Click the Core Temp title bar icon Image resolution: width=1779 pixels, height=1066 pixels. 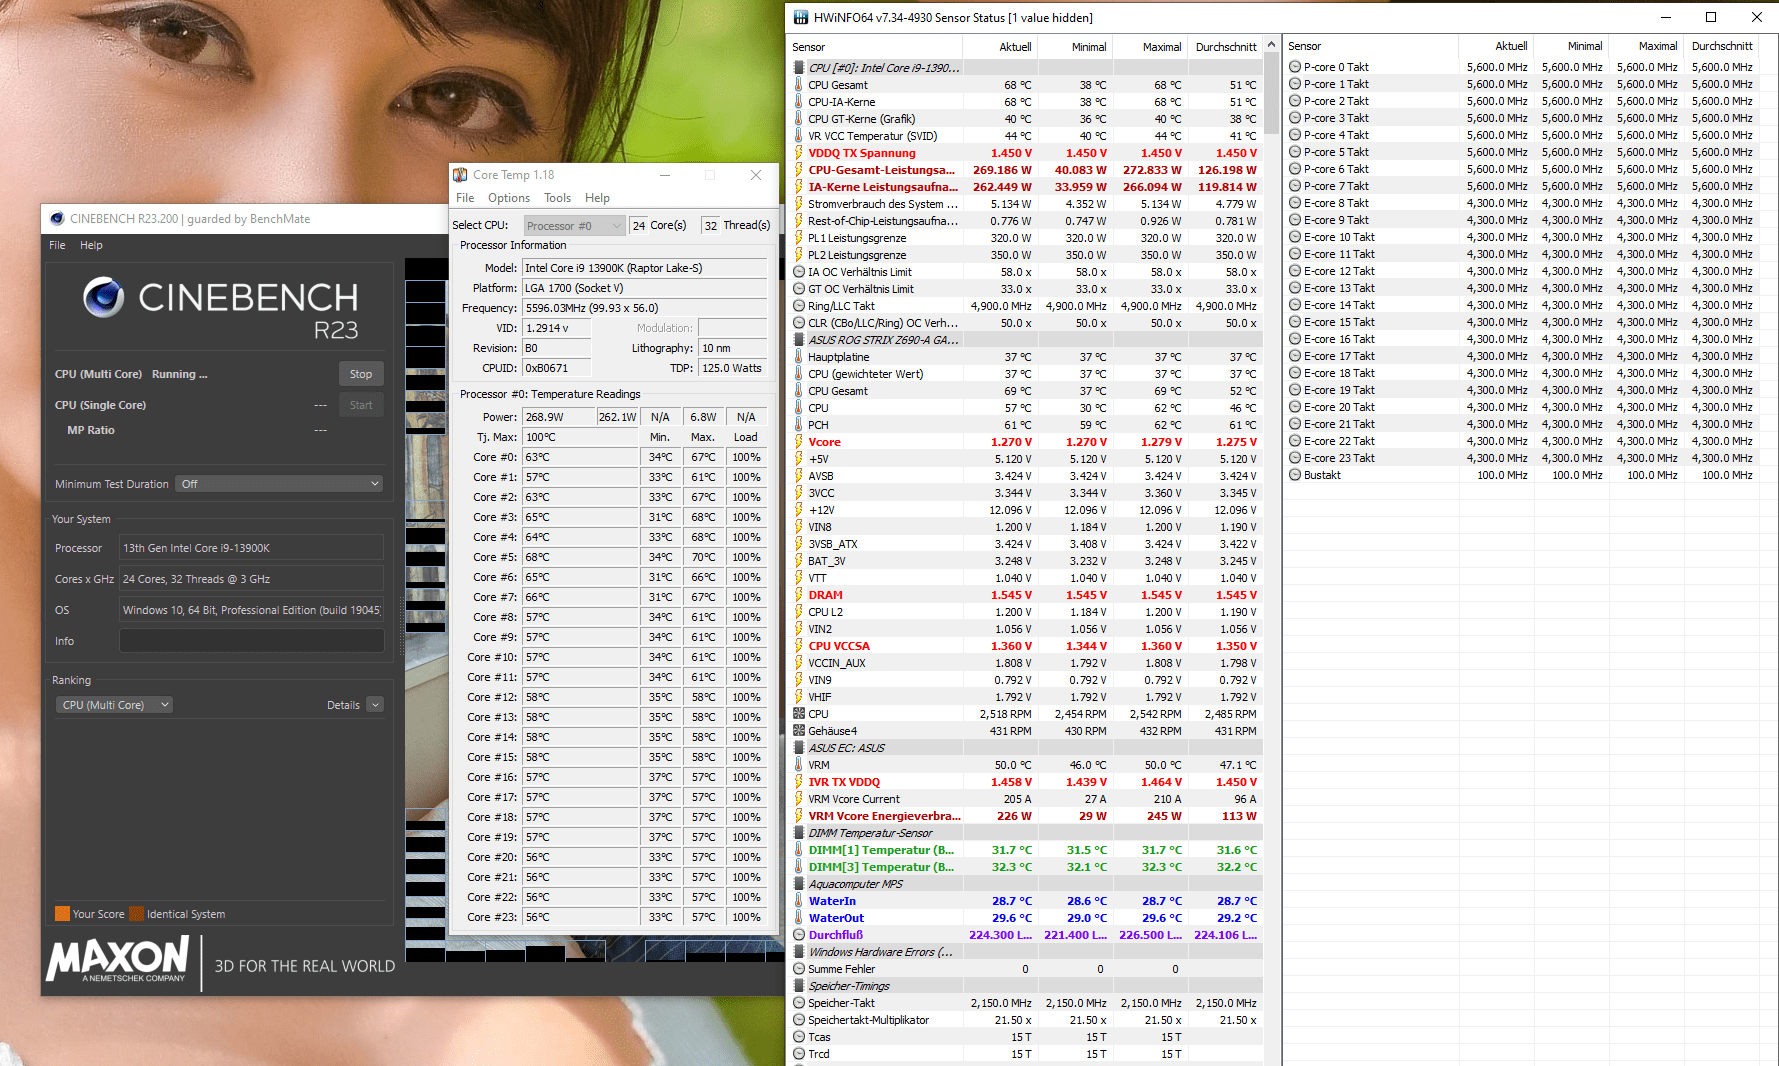460,175
